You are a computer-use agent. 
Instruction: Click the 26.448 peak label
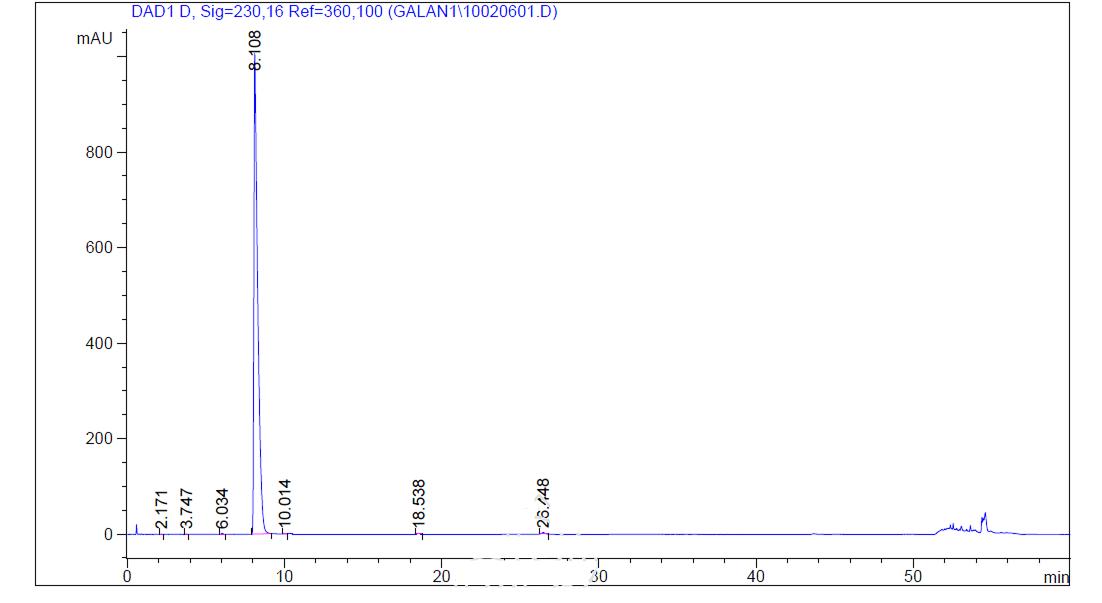tap(544, 503)
